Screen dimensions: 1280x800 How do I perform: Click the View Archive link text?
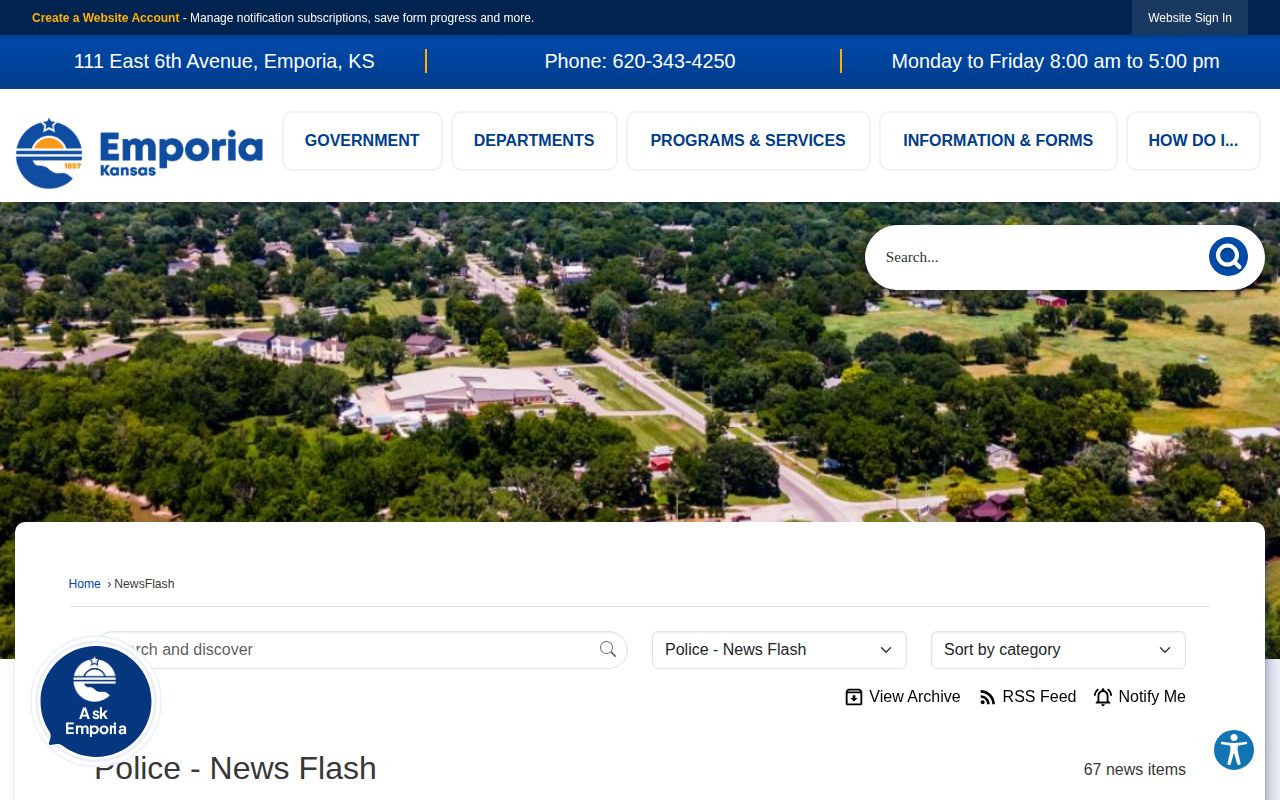[x=914, y=697]
